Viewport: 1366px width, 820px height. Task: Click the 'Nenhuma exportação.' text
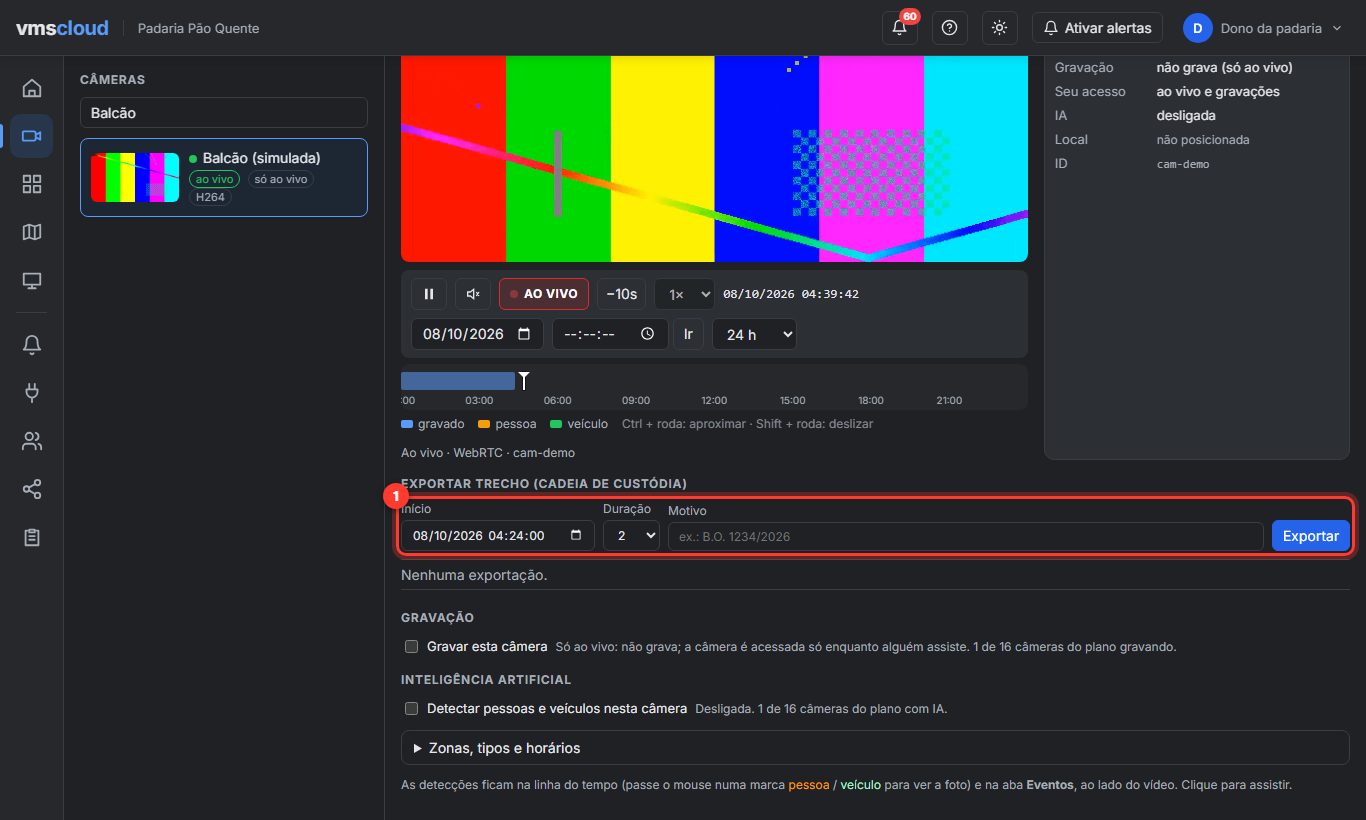click(474, 575)
